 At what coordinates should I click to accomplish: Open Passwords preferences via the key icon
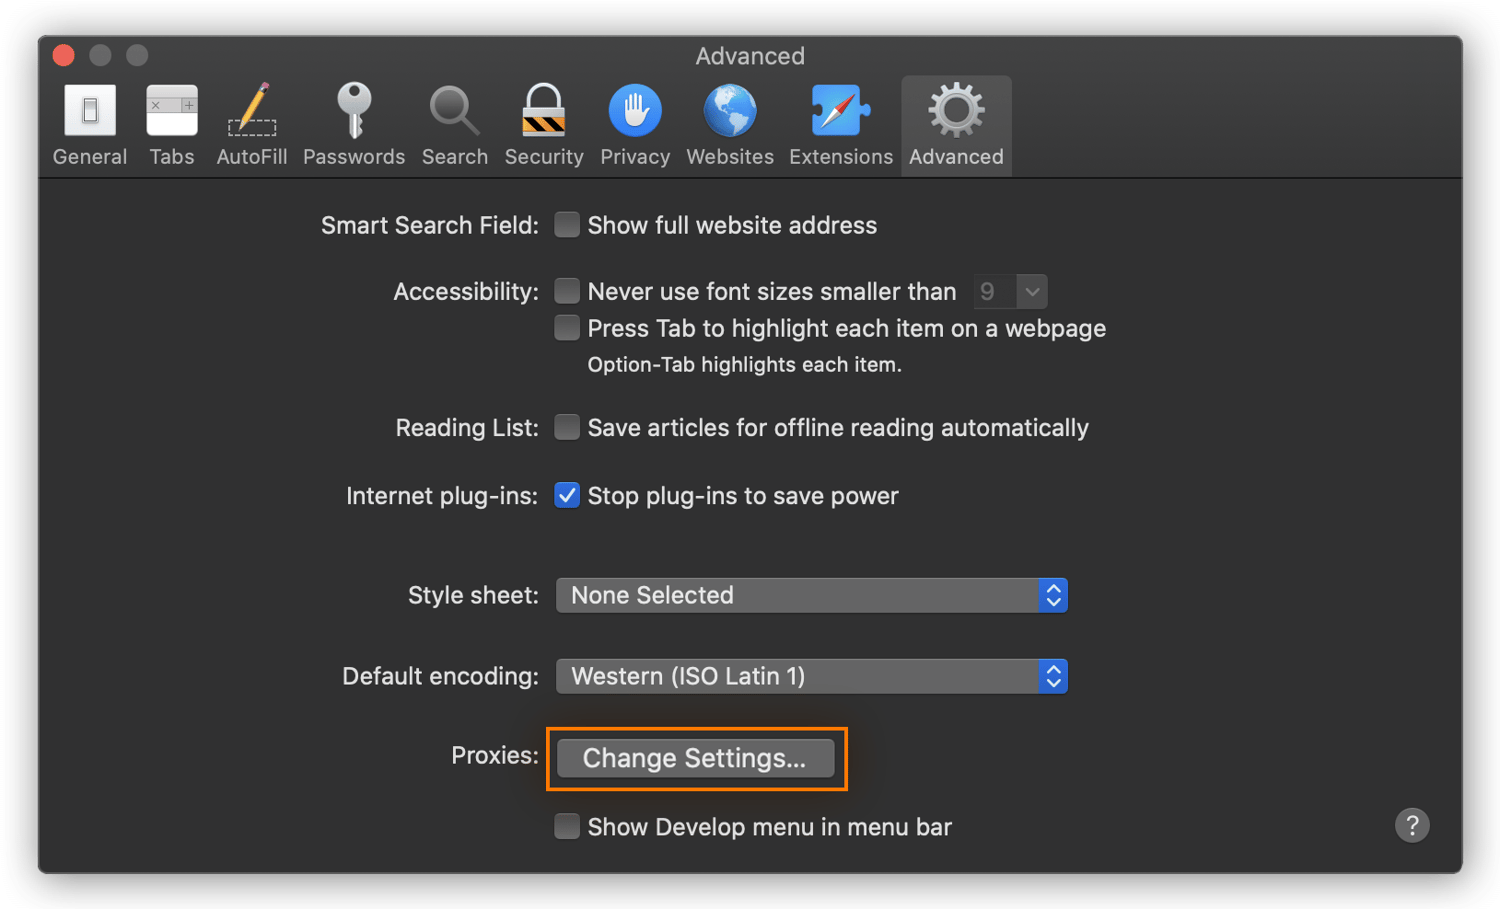[353, 120]
